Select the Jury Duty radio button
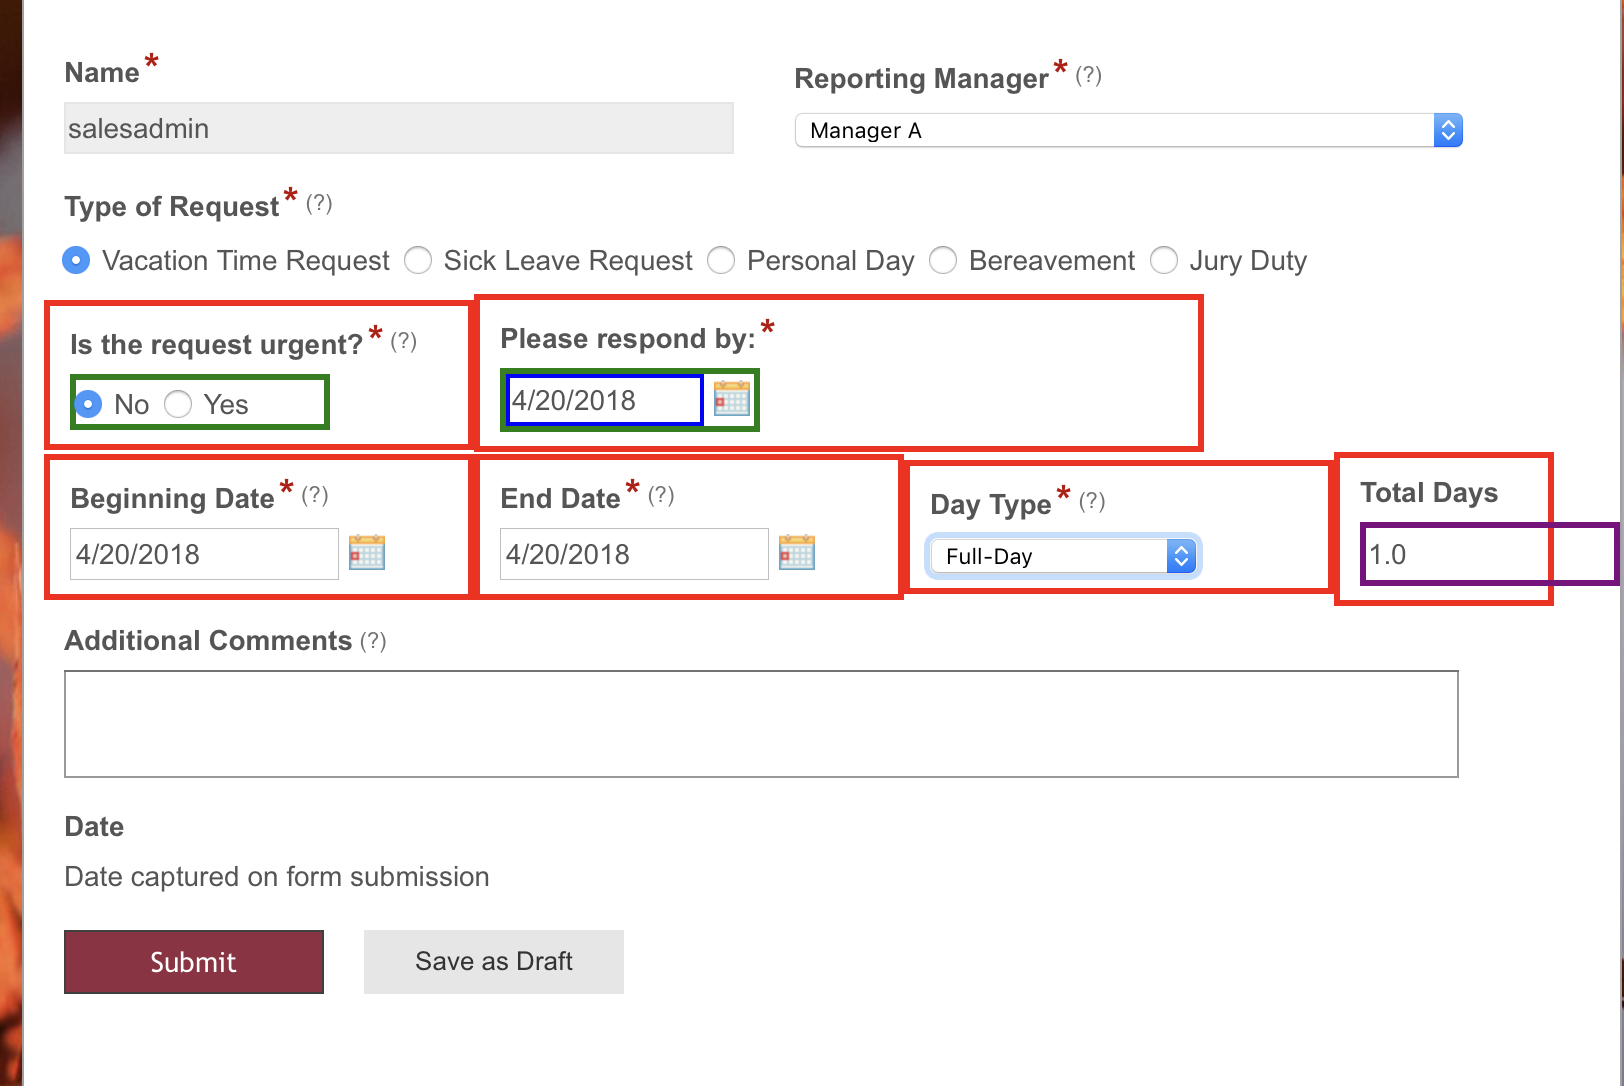Screen dimensions: 1624x1086 tap(1164, 261)
